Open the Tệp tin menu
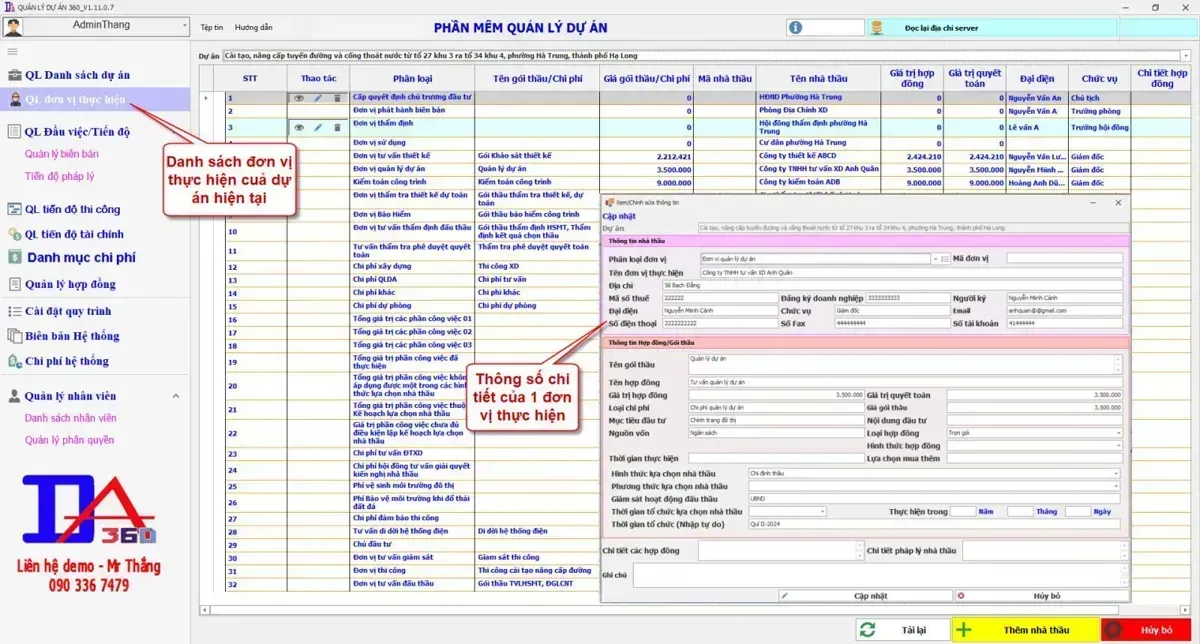1200x644 pixels. [211, 28]
